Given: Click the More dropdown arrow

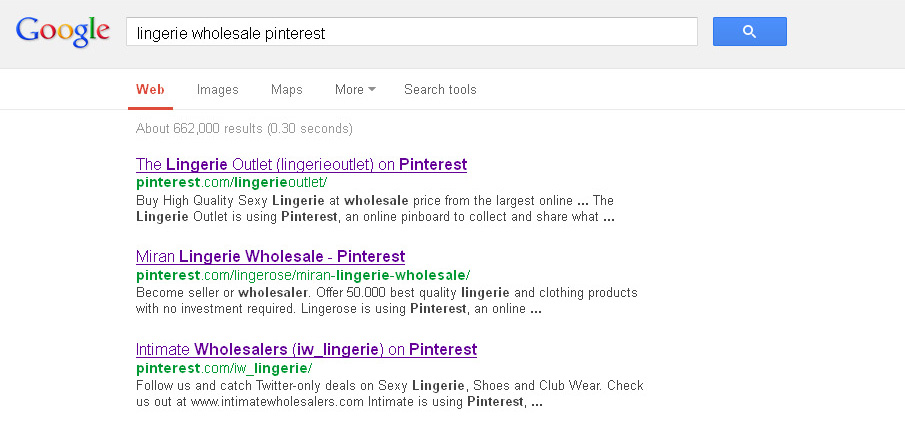Looking at the screenshot, I should 372,90.
